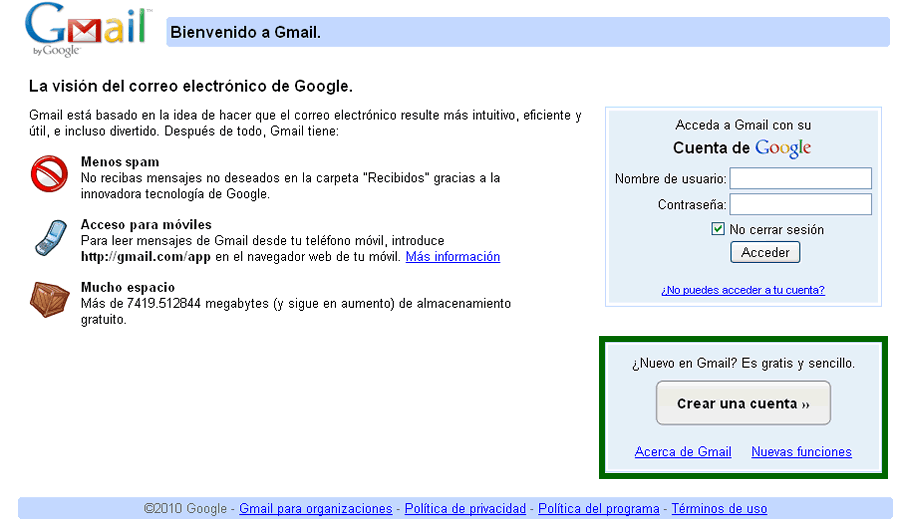Click the Gmail logo
The height and width of the screenshot is (527, 900).
[88, 30]
